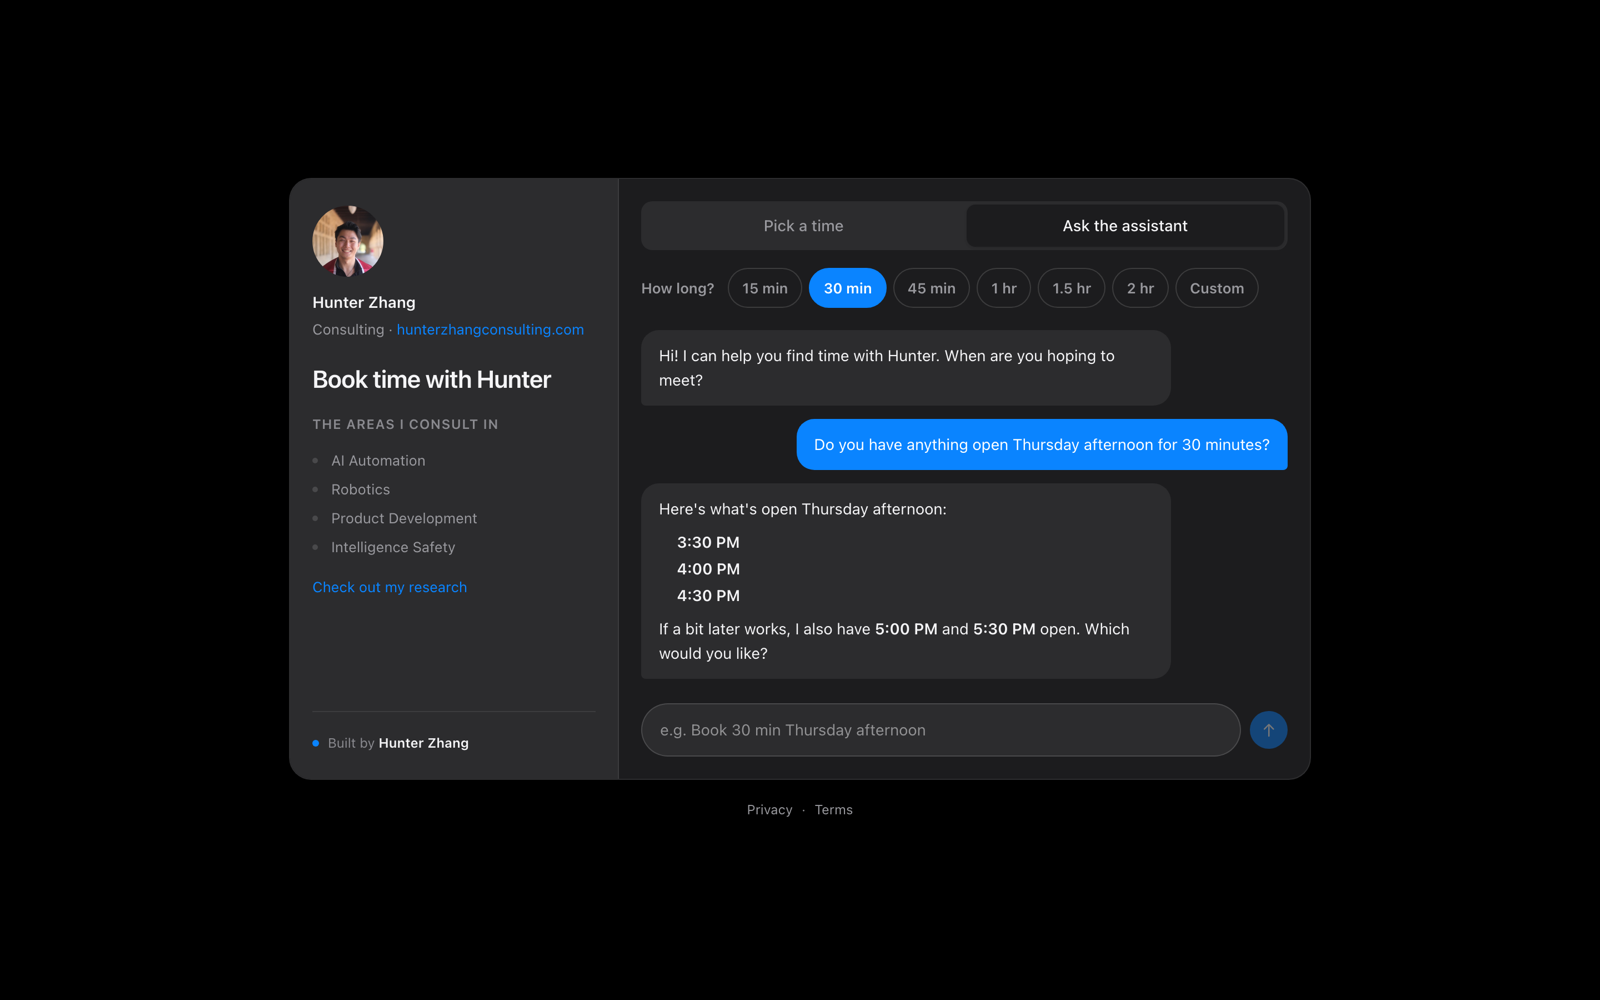Click the blue user message bubble

(1042, 445)
